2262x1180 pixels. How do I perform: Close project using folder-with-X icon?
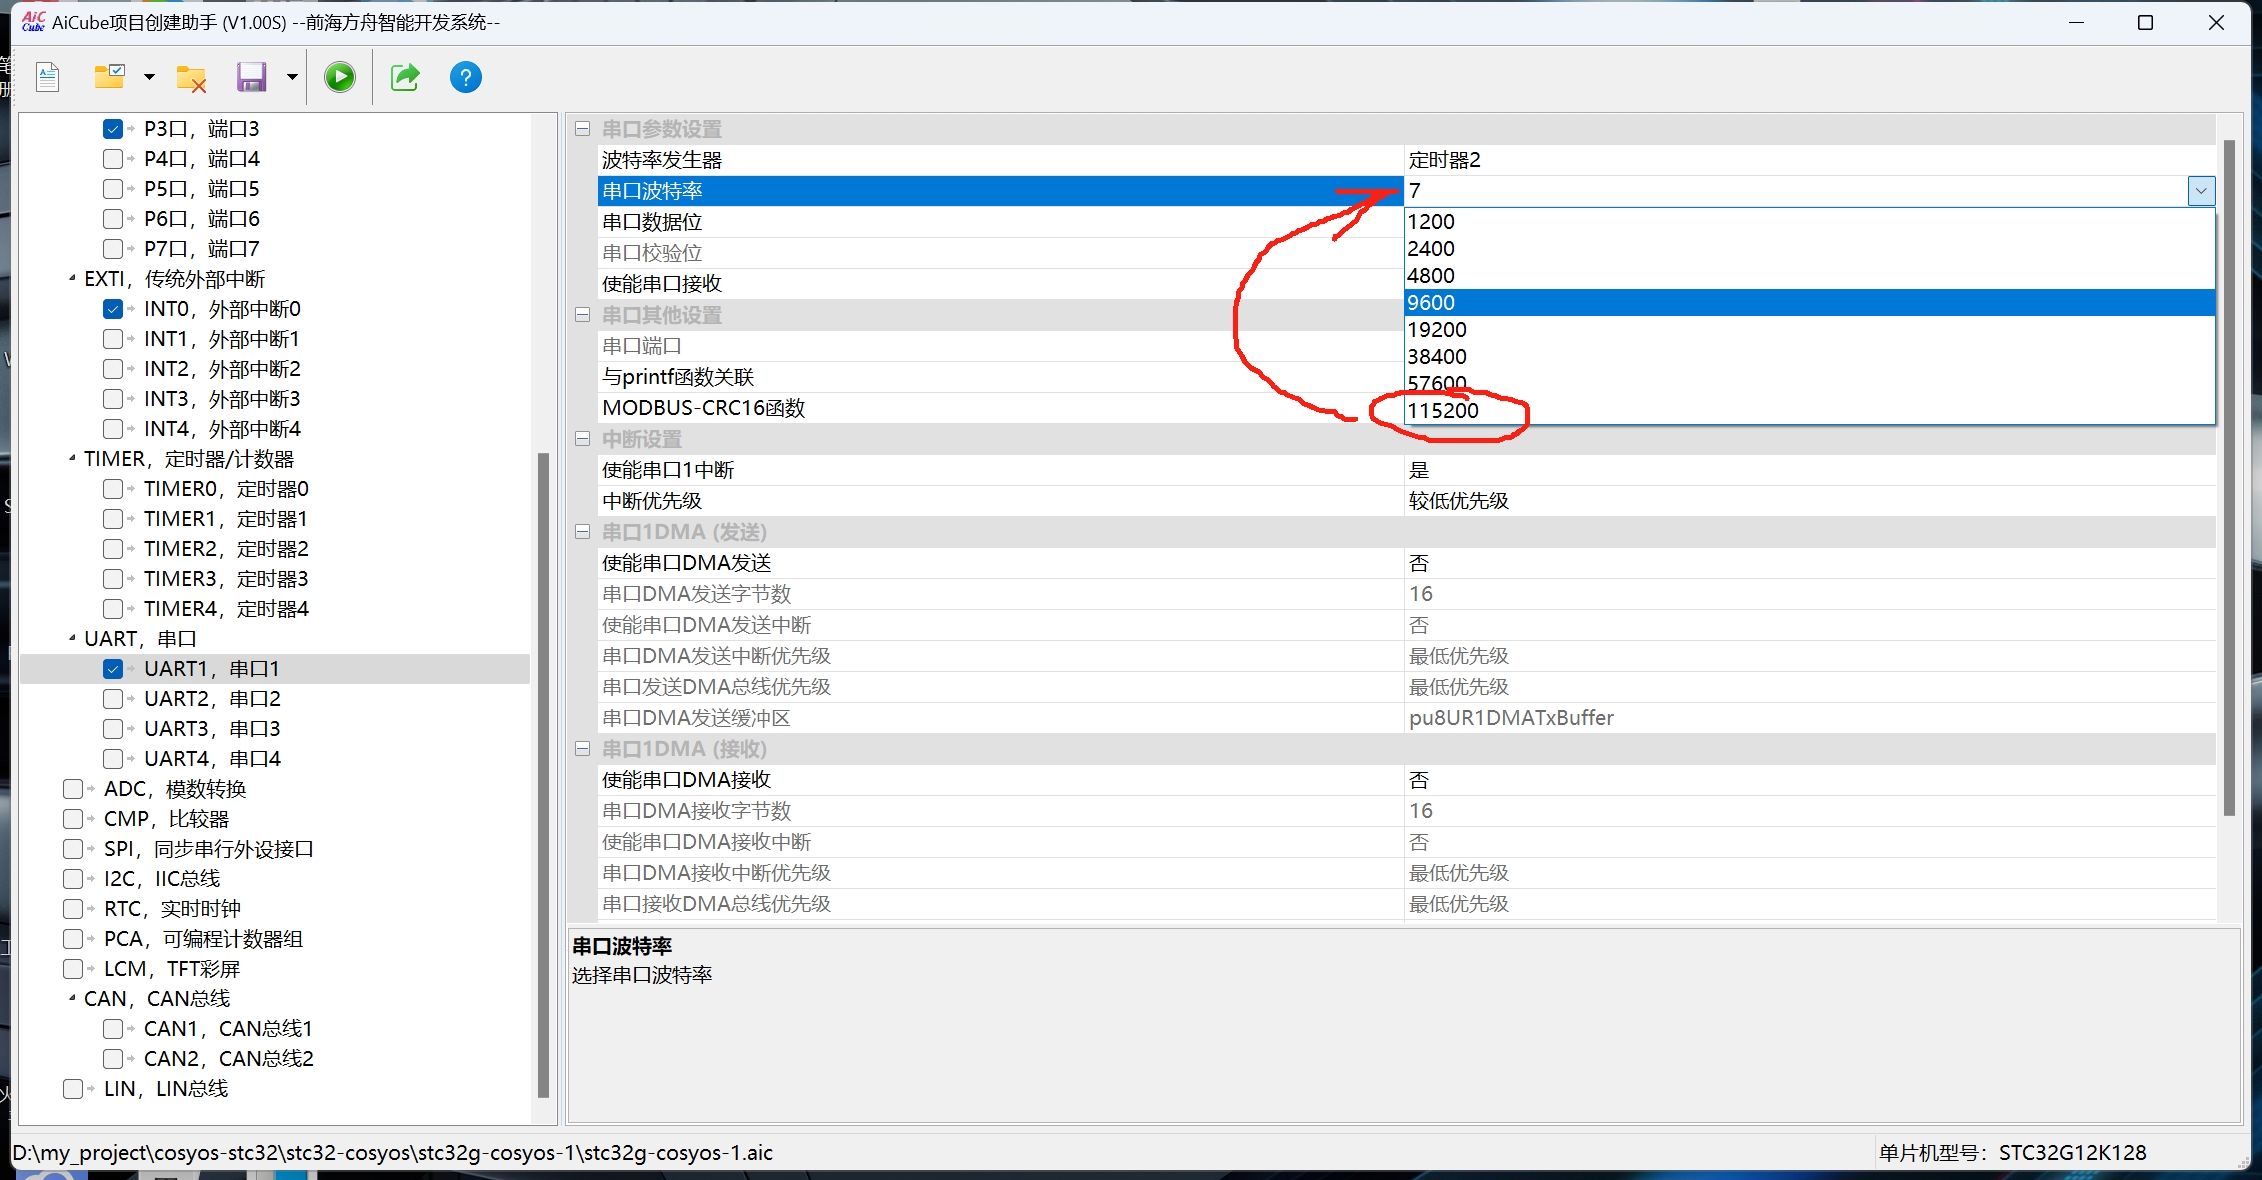click(191, 78)
